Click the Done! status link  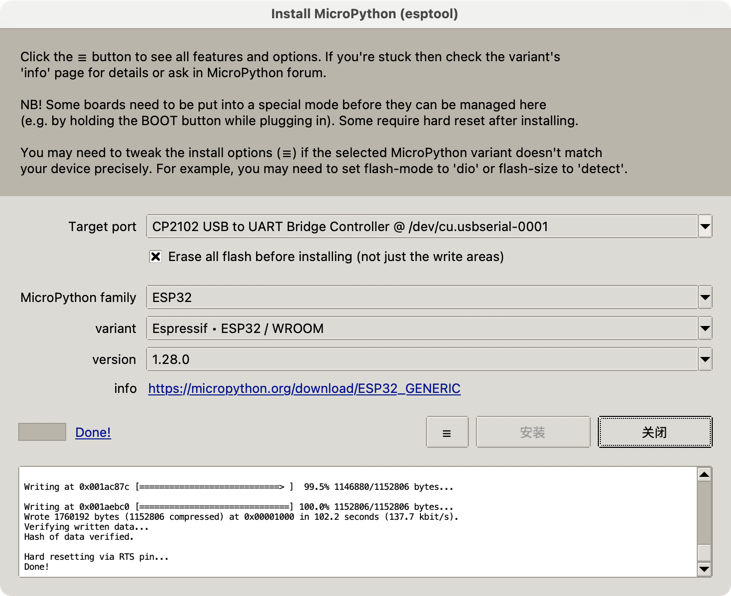[x=93, y=432]
